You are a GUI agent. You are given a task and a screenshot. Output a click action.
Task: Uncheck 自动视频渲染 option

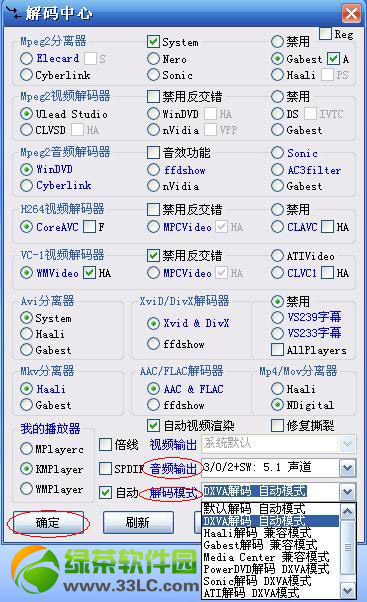pyautogui.click(x=153, y=425)
